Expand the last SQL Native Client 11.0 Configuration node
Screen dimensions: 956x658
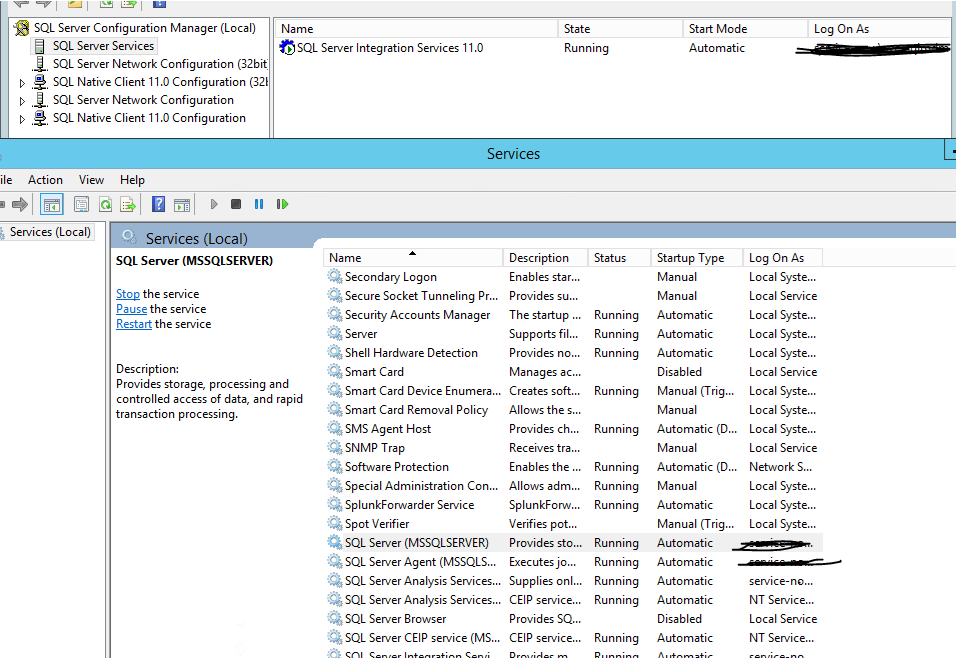23,118
